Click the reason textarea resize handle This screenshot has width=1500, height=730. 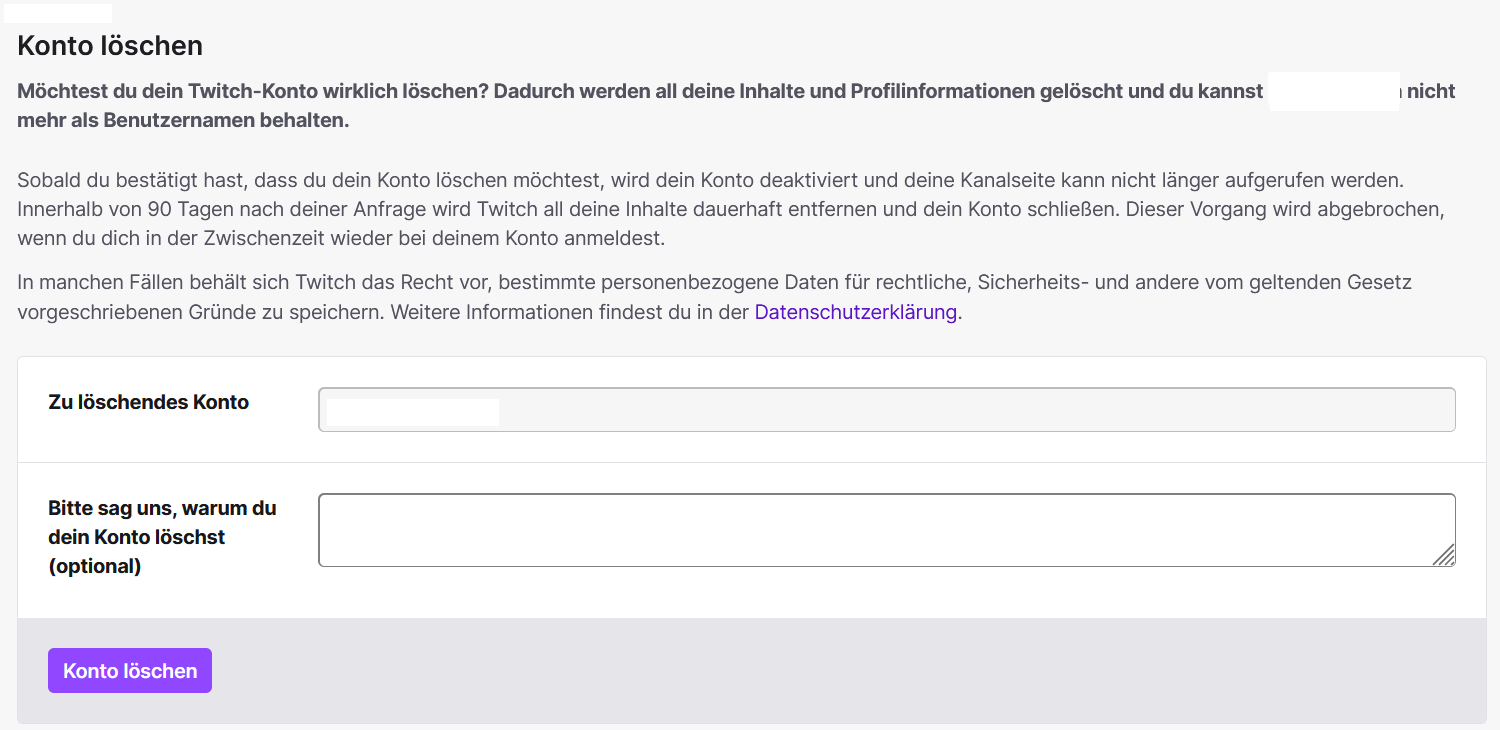pos(1444,555)
